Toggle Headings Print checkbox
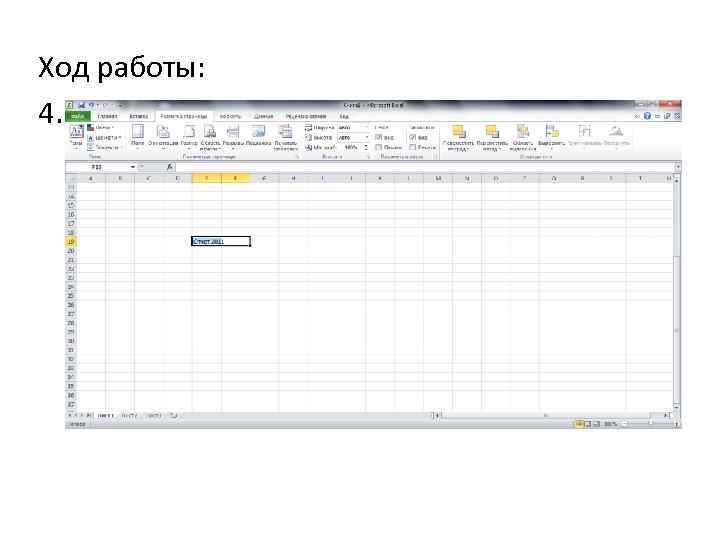Screen dimensions: 720x540 [413, 147]
